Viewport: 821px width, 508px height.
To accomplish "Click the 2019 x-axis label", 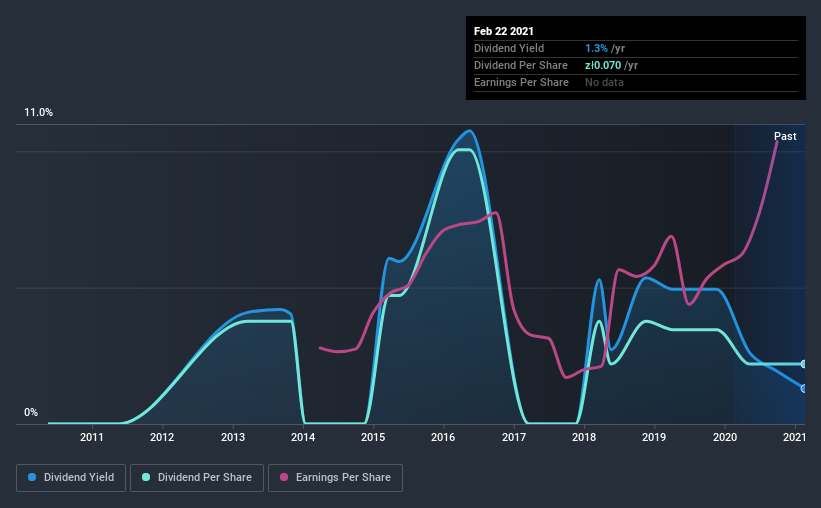I will click(654, 437).
